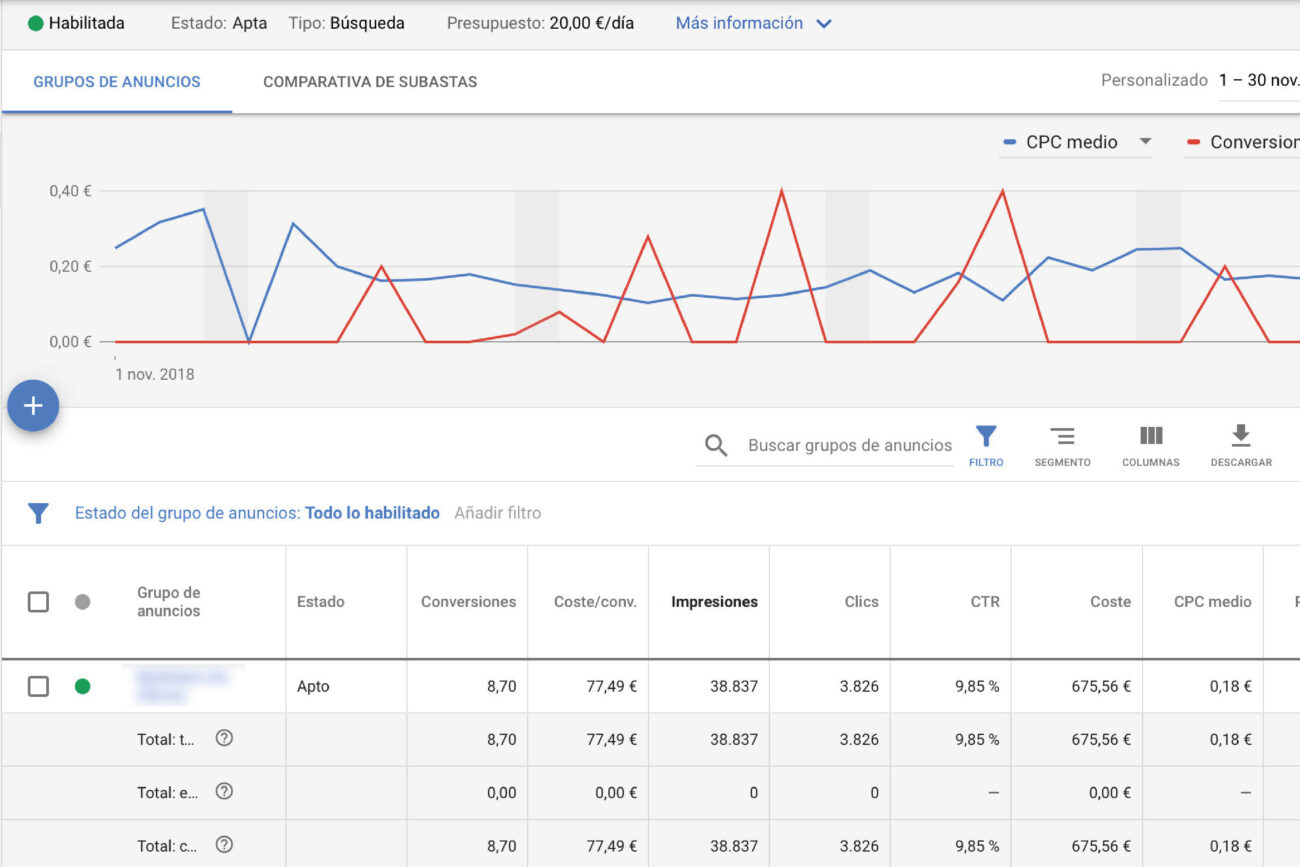Open the CPC medio metric dropdown
The image size is (1300, 867).
tap(1144, 141)
